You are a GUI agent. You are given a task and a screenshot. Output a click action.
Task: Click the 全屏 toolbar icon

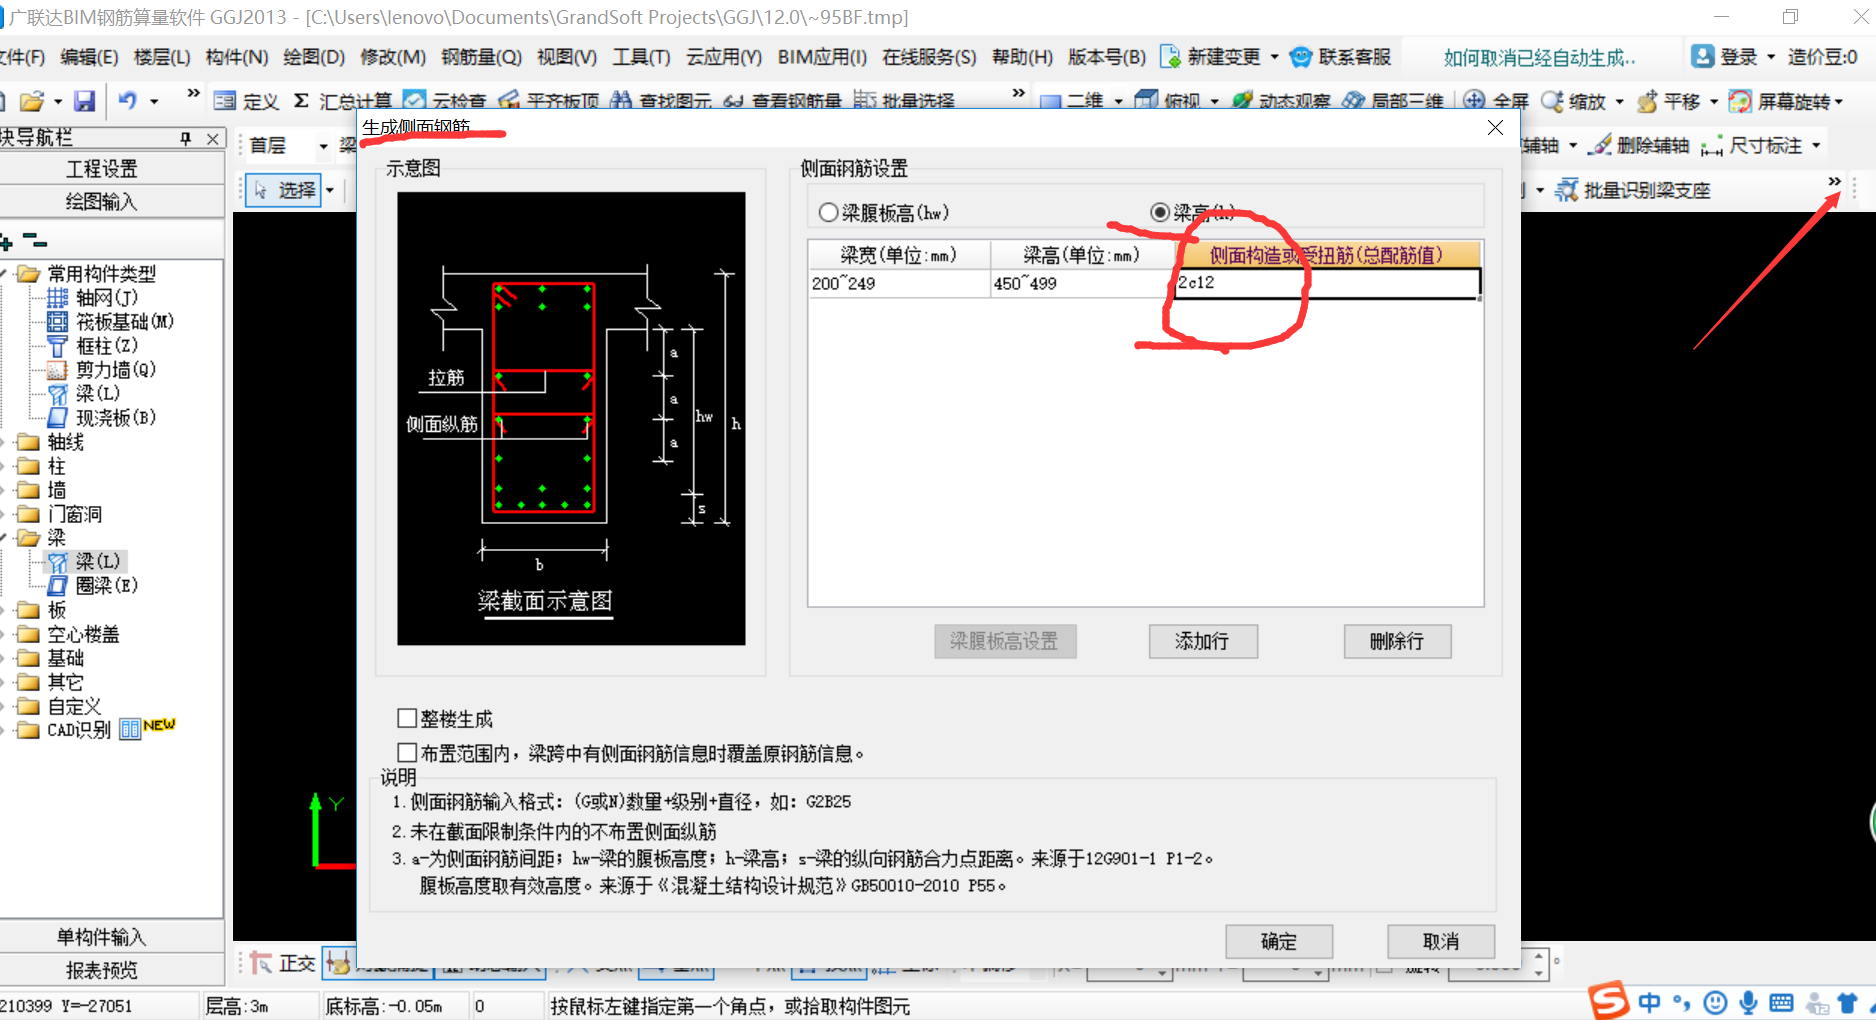click(1474, 101)
